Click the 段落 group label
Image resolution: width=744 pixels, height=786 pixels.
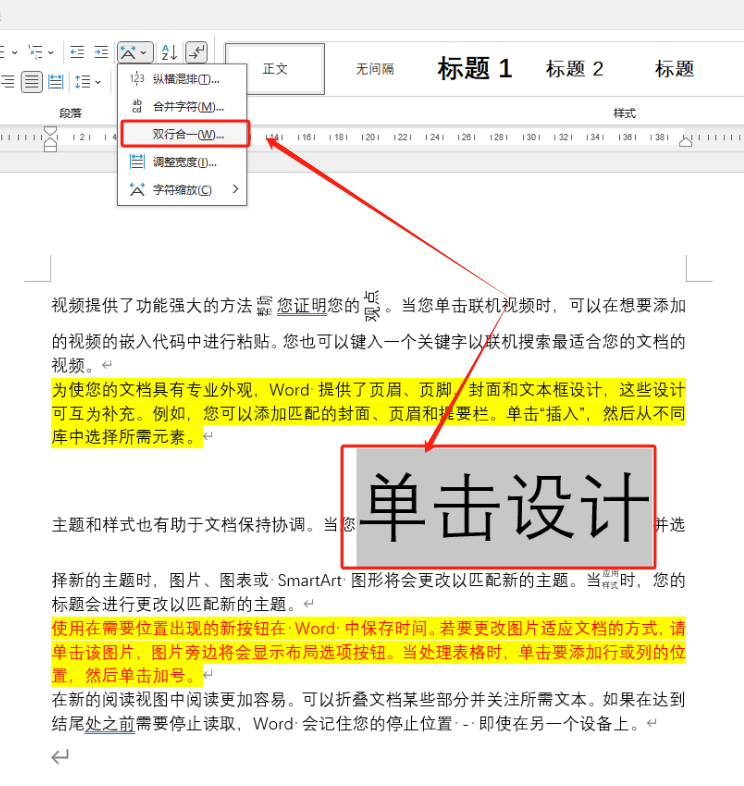point(70,113)
